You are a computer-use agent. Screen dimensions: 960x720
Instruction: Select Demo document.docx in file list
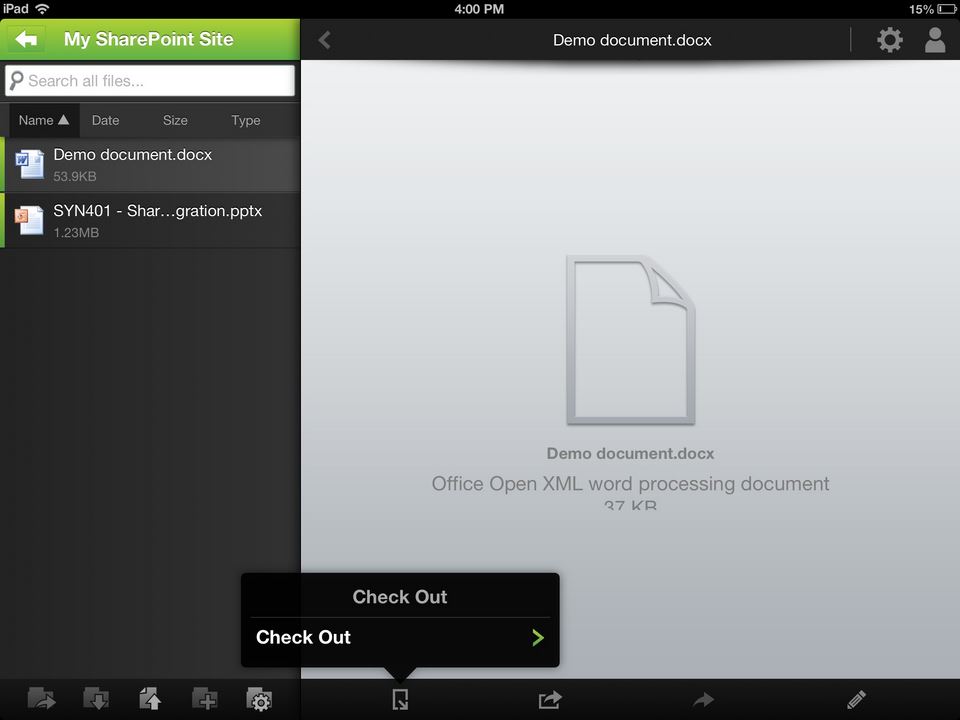(150, 165)
